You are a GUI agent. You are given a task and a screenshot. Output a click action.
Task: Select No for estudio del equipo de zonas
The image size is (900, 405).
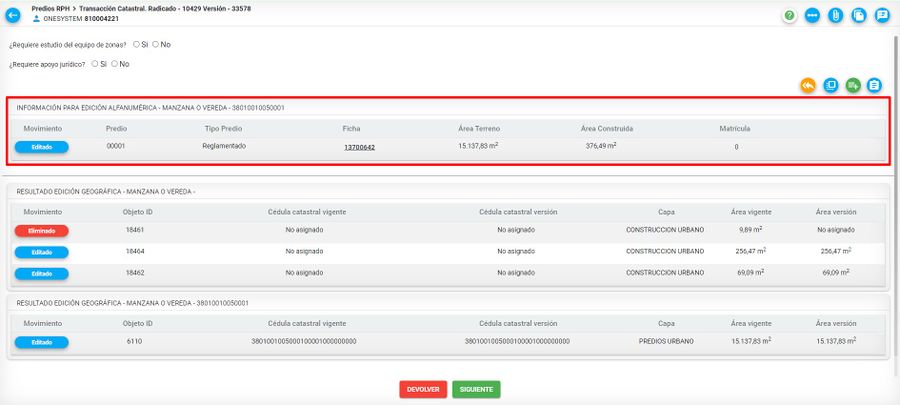pyautogui.click(x=156, y=44)
